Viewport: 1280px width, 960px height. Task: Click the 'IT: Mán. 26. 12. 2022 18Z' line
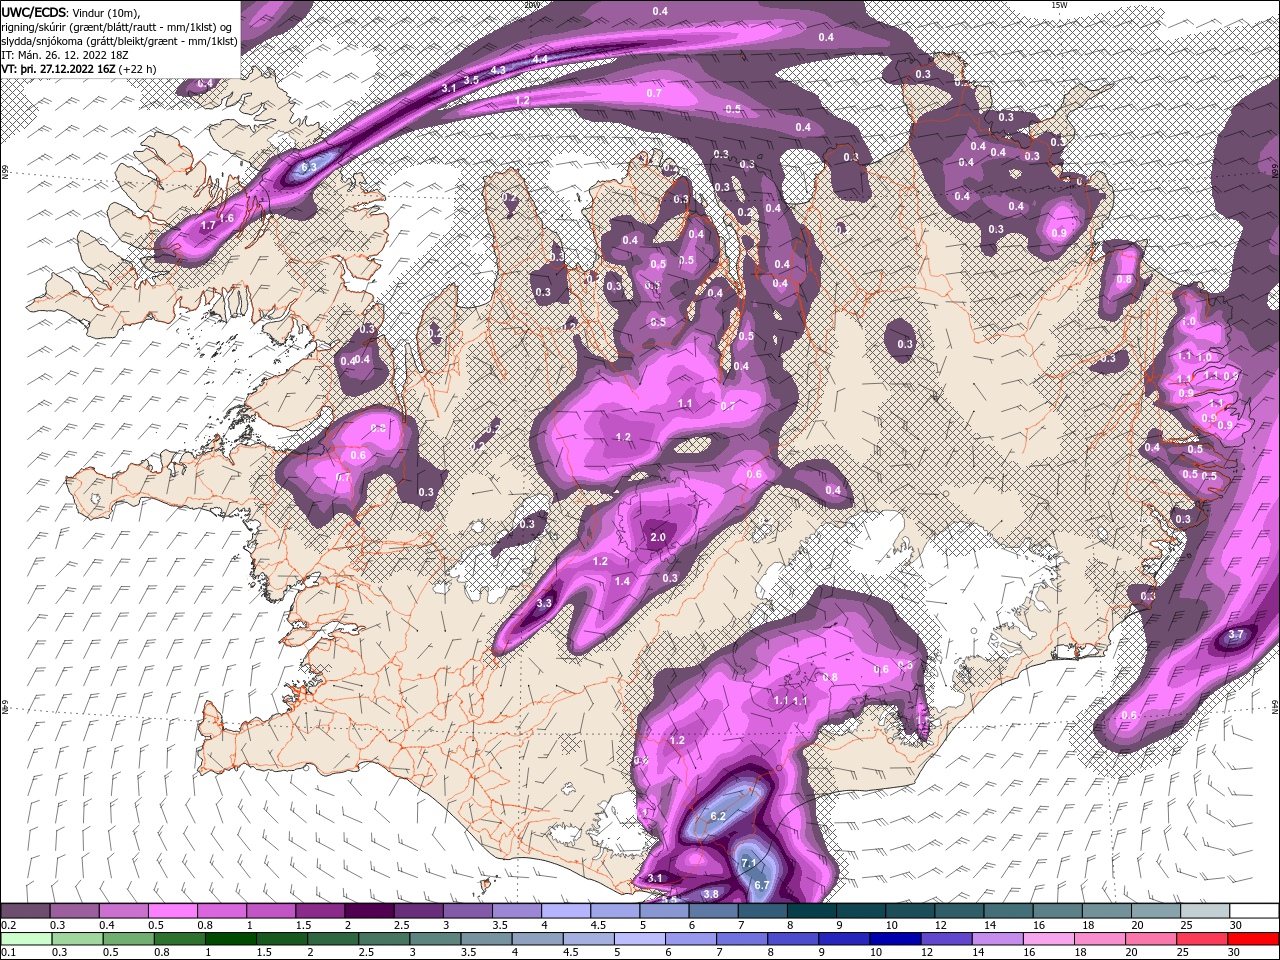63,55
